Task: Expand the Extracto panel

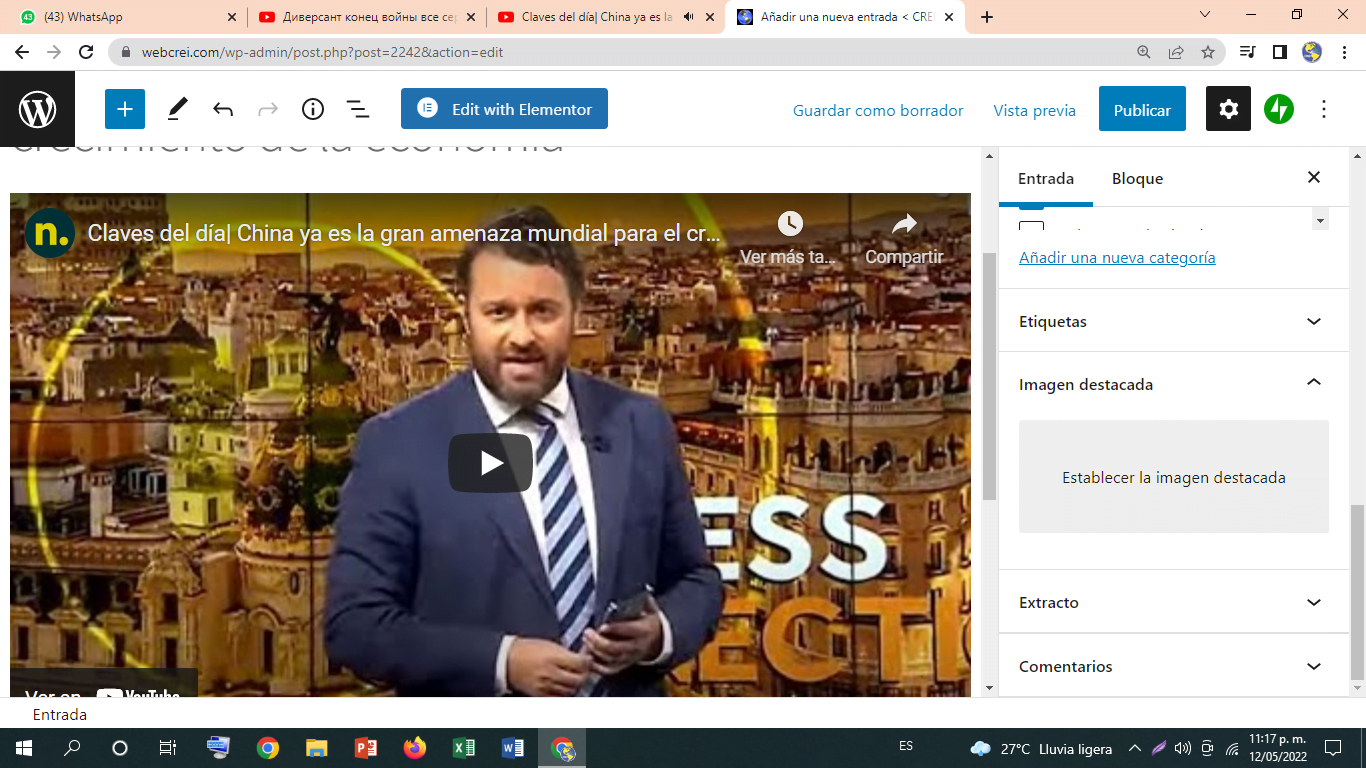Action: pyautogui.click(x=1174, y=602)
